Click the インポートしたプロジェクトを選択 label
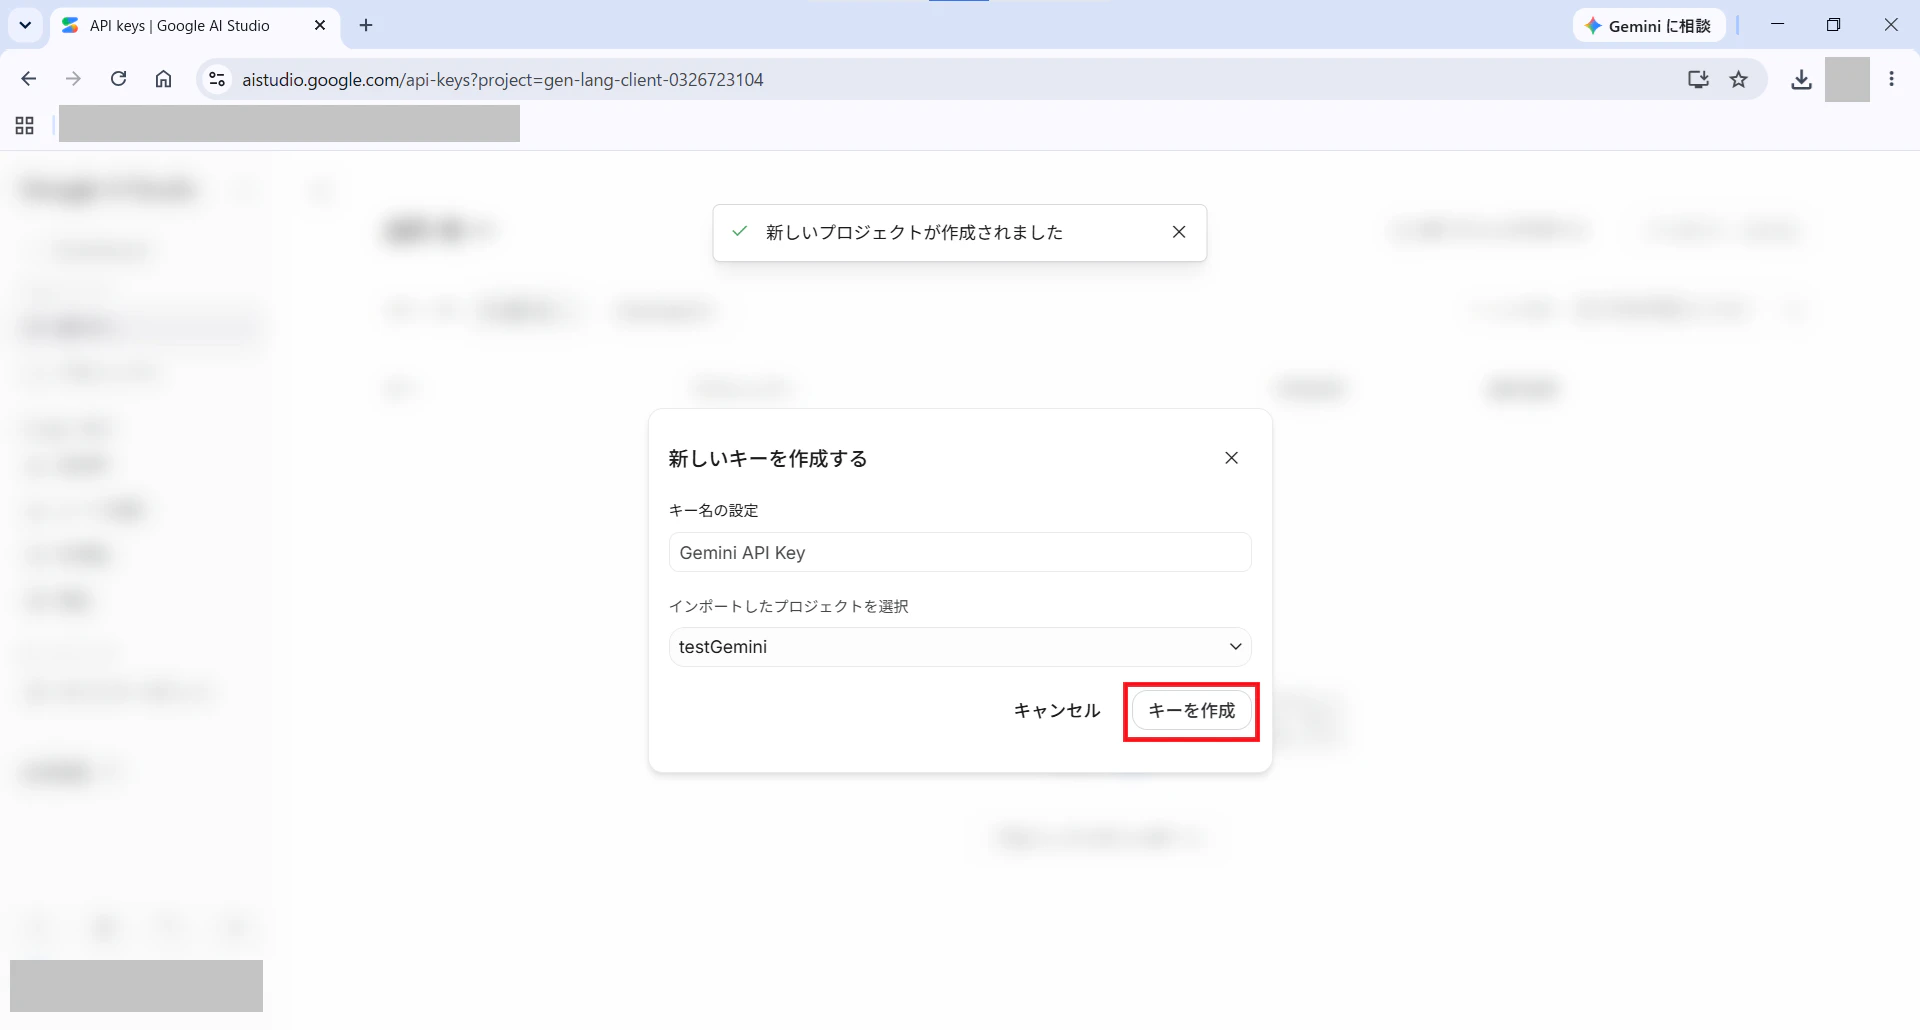 [788, 607]
